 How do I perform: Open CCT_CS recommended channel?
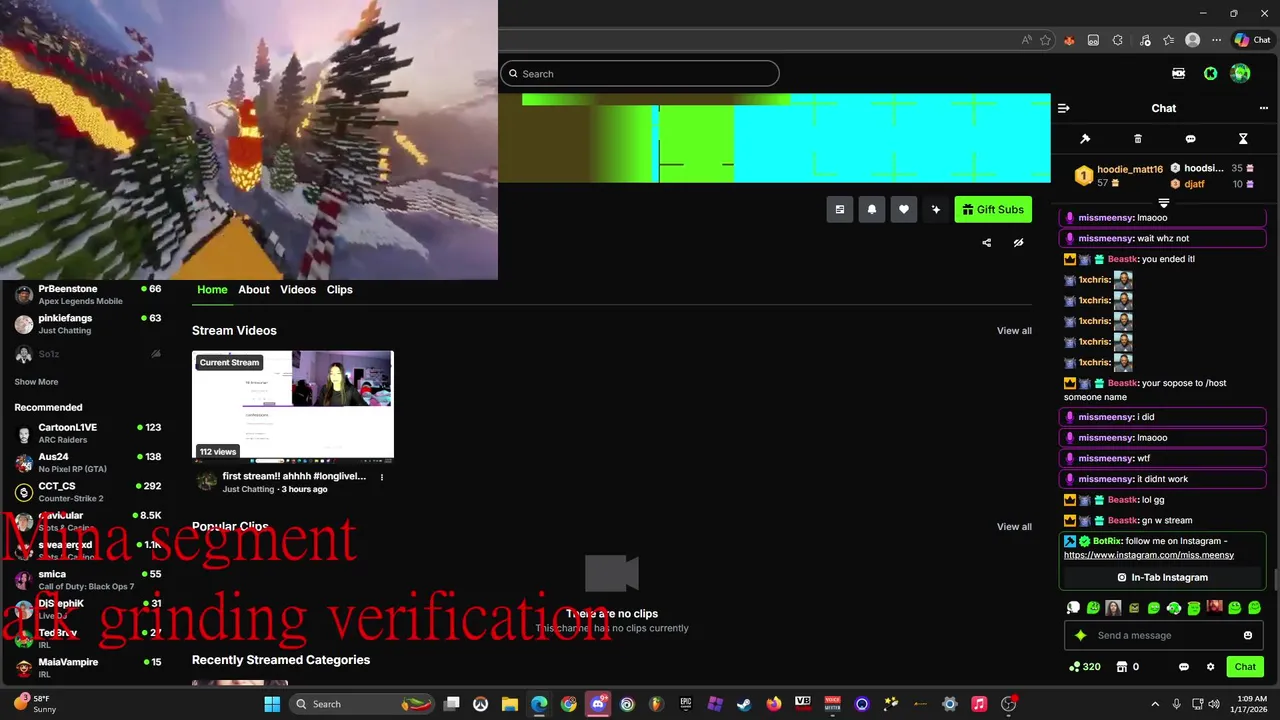click(x=88, y=492)
